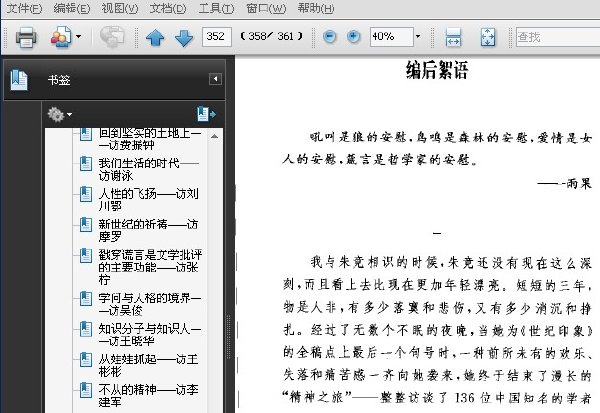The image size is (600, 413).
Task: Expand the collaboration icon dropdown arrow
Action: pyautogui.click(x=78, y=37)
